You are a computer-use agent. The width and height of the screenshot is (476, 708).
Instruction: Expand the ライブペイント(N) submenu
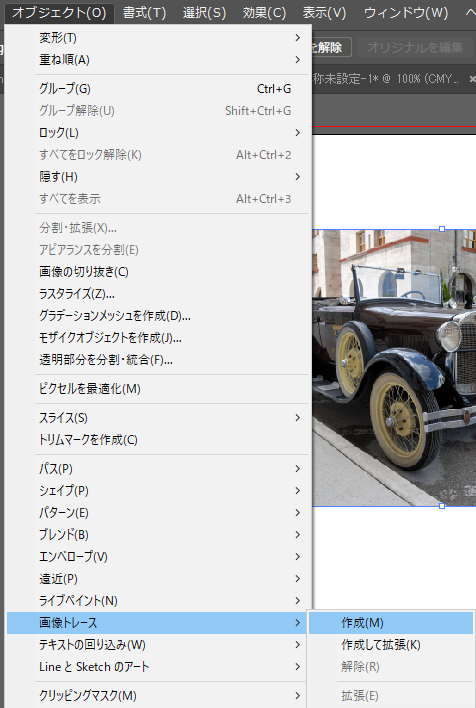[159, 601]
